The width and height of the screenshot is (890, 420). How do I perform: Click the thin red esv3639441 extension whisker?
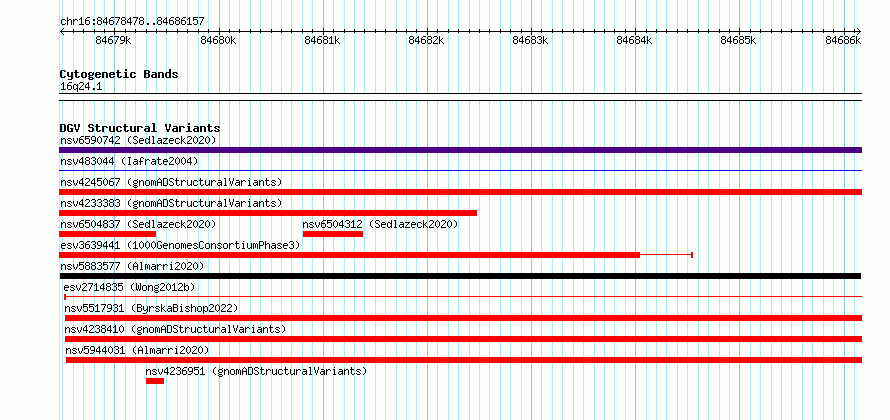(x=666, y=255)
